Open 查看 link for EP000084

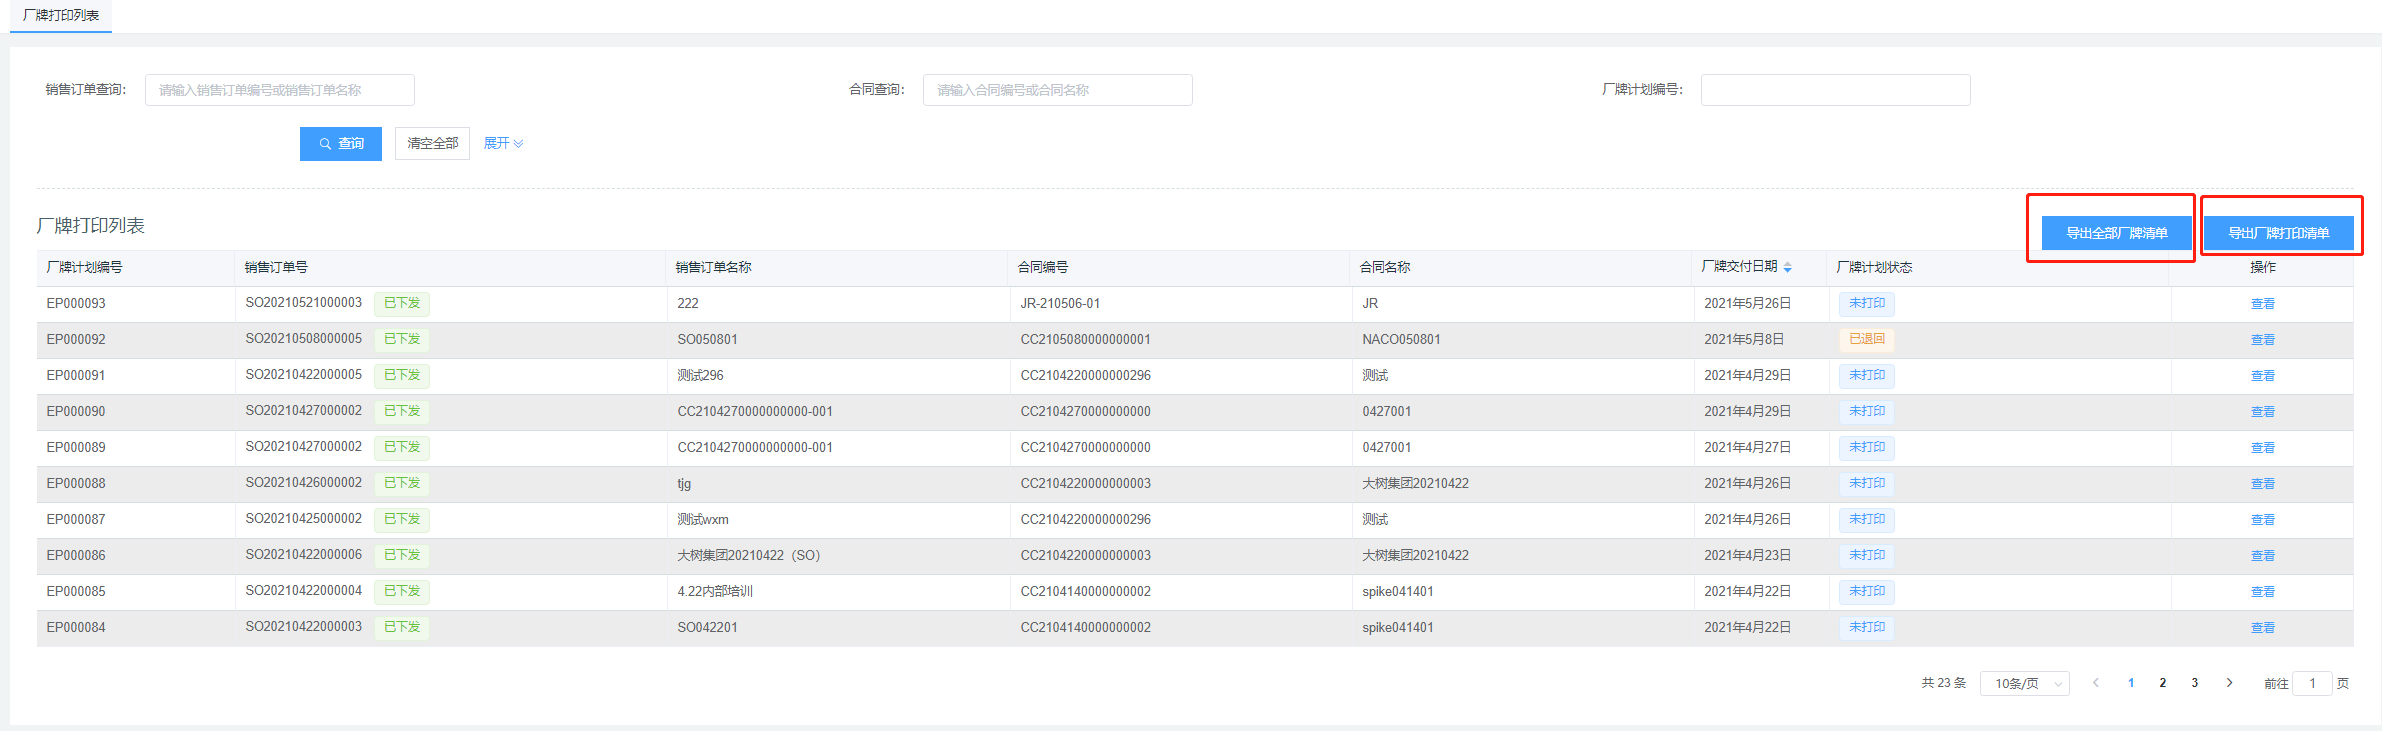(x=2262, y=628)
